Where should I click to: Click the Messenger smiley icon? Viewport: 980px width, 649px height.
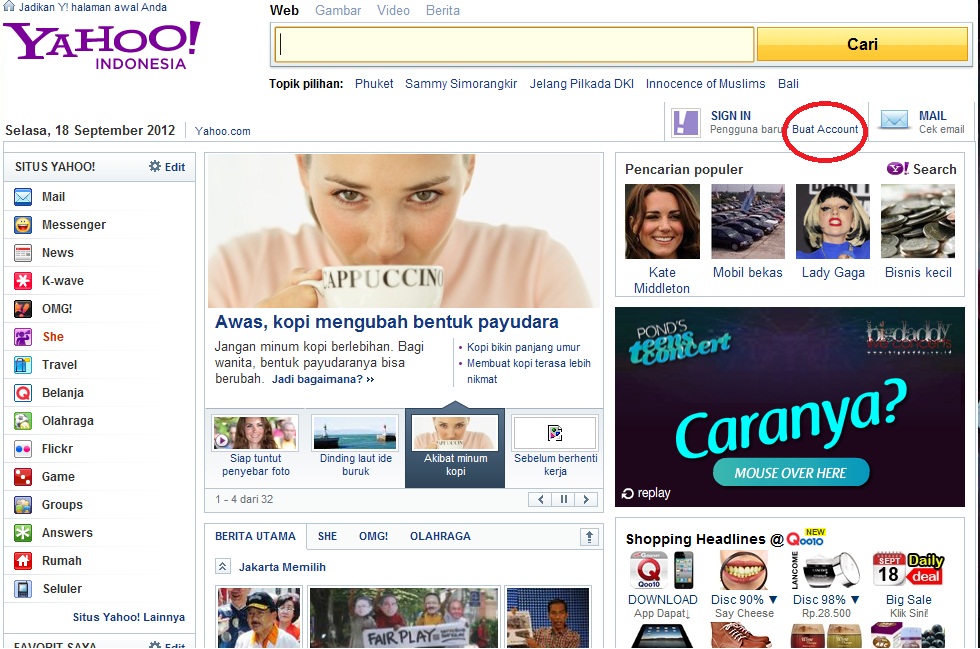tap(23, 225)
